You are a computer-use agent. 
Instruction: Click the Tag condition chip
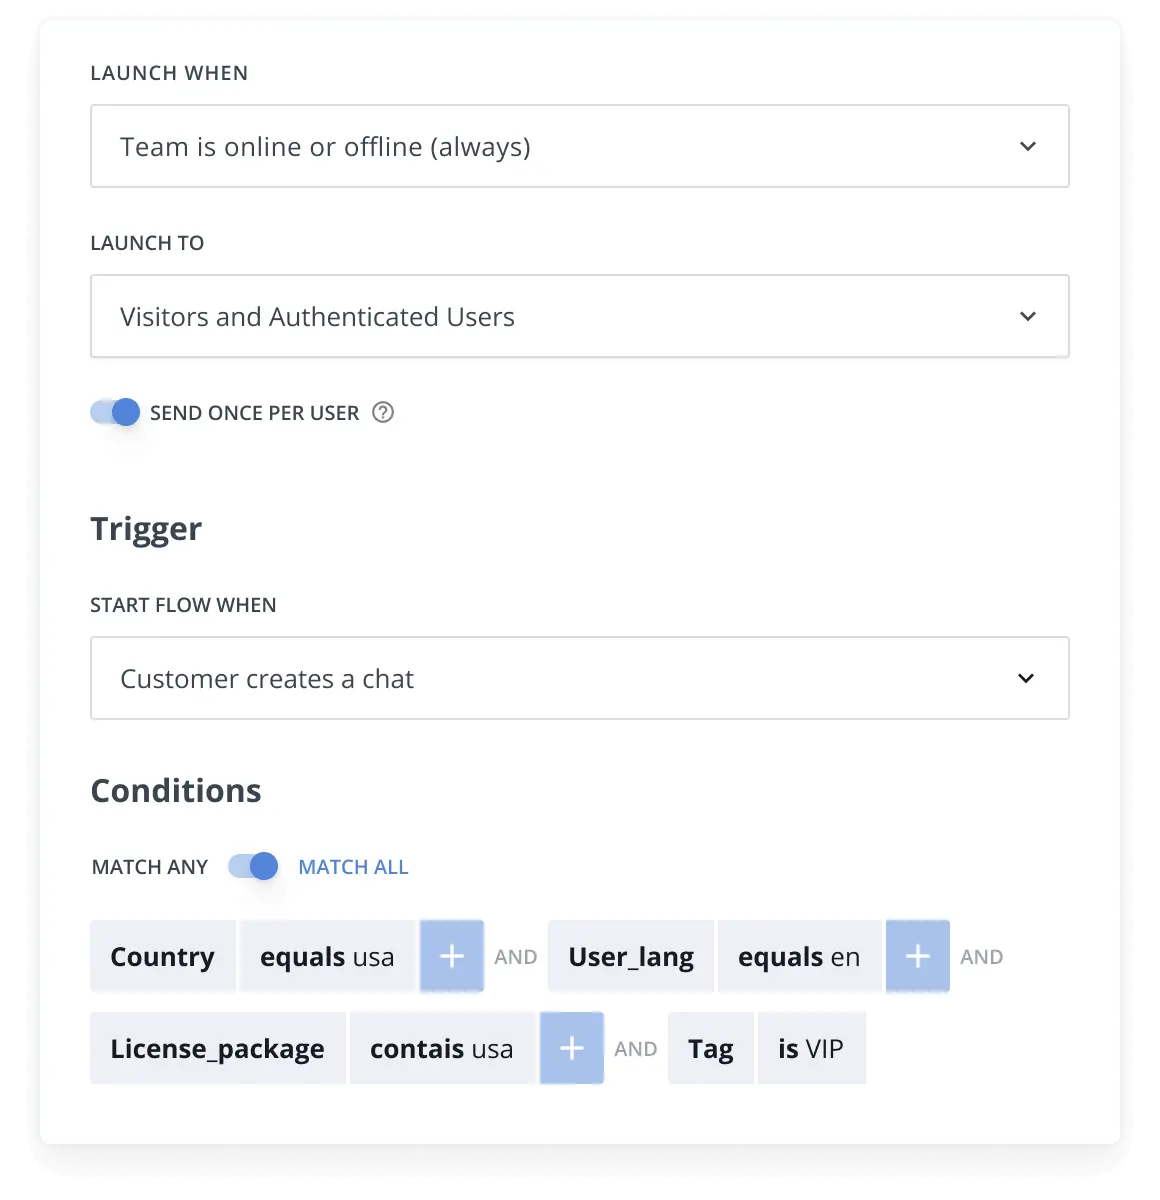(711, 1048)
